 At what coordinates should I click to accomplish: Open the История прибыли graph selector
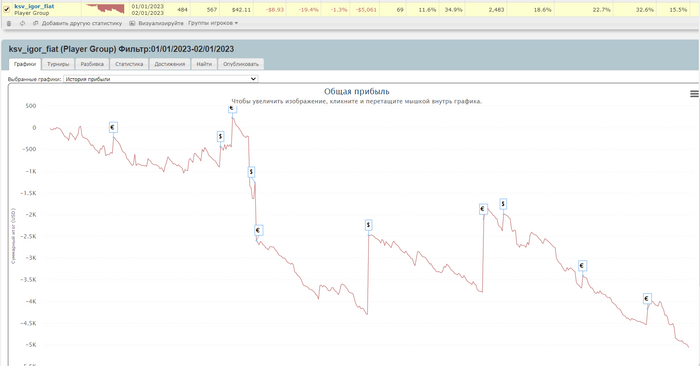(161, 79)
